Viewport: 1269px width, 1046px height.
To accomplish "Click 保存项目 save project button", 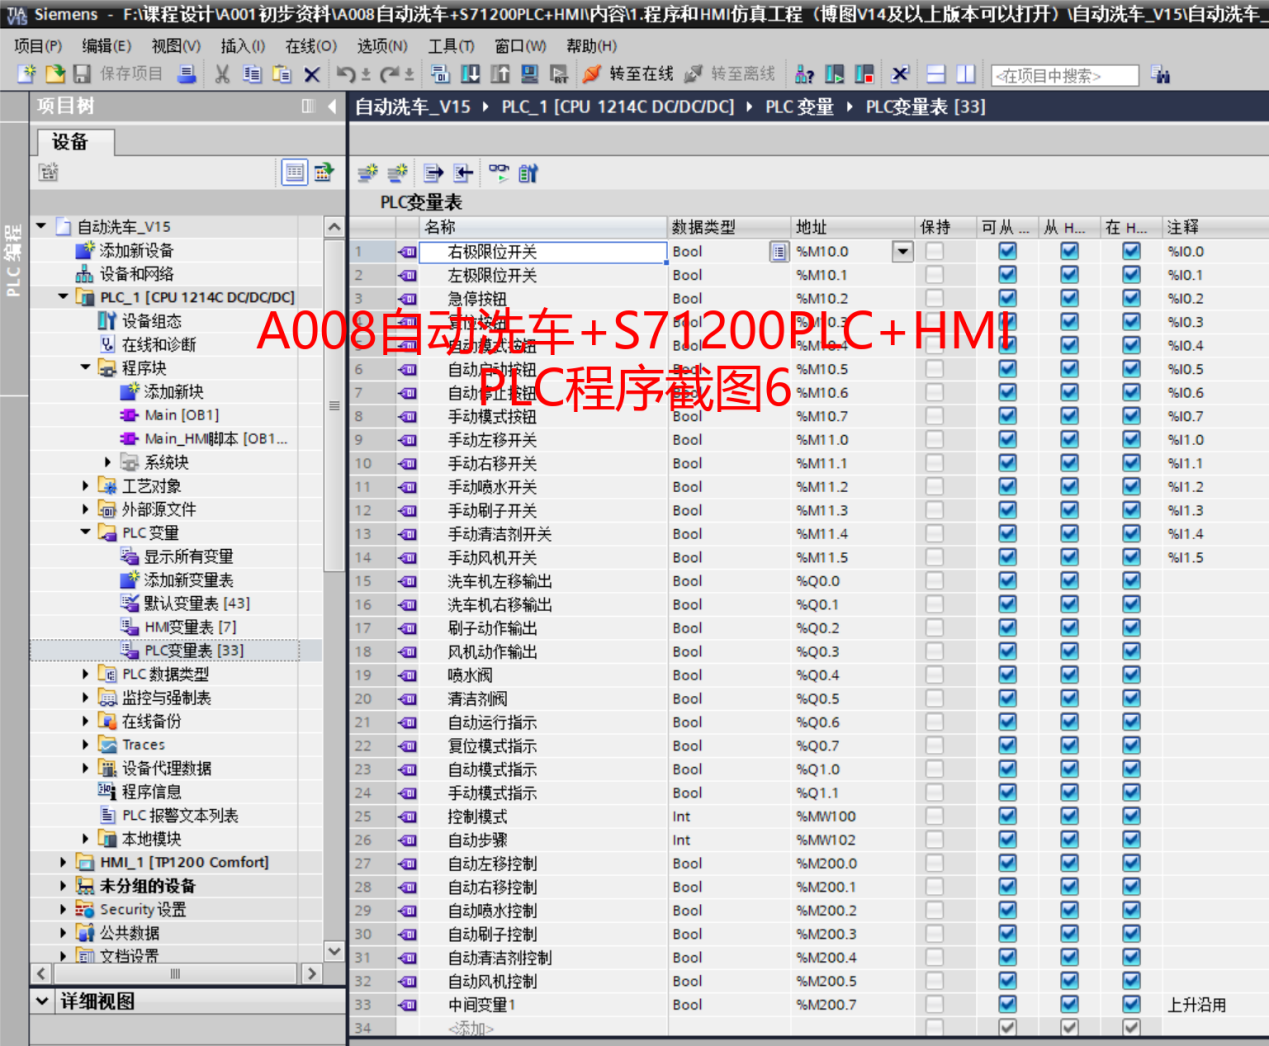I will pyautogui.click(x=118, y=74).
